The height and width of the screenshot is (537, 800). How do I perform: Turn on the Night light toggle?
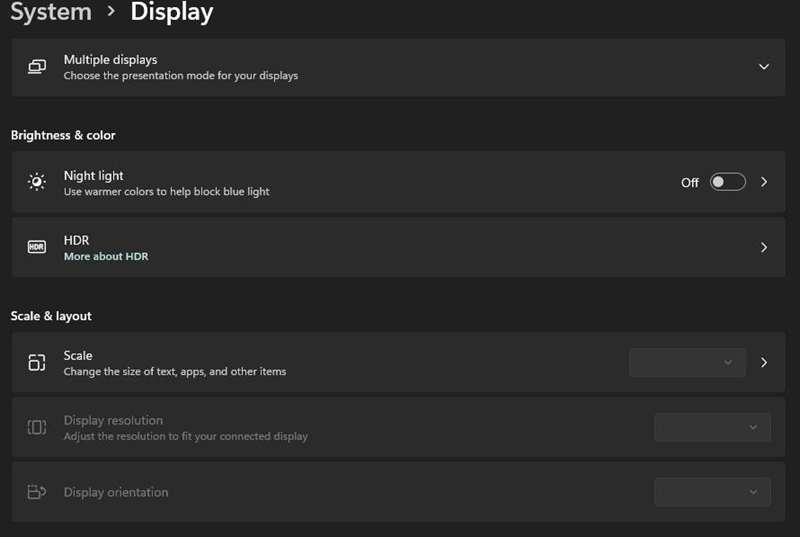click(x=728, y=182)
